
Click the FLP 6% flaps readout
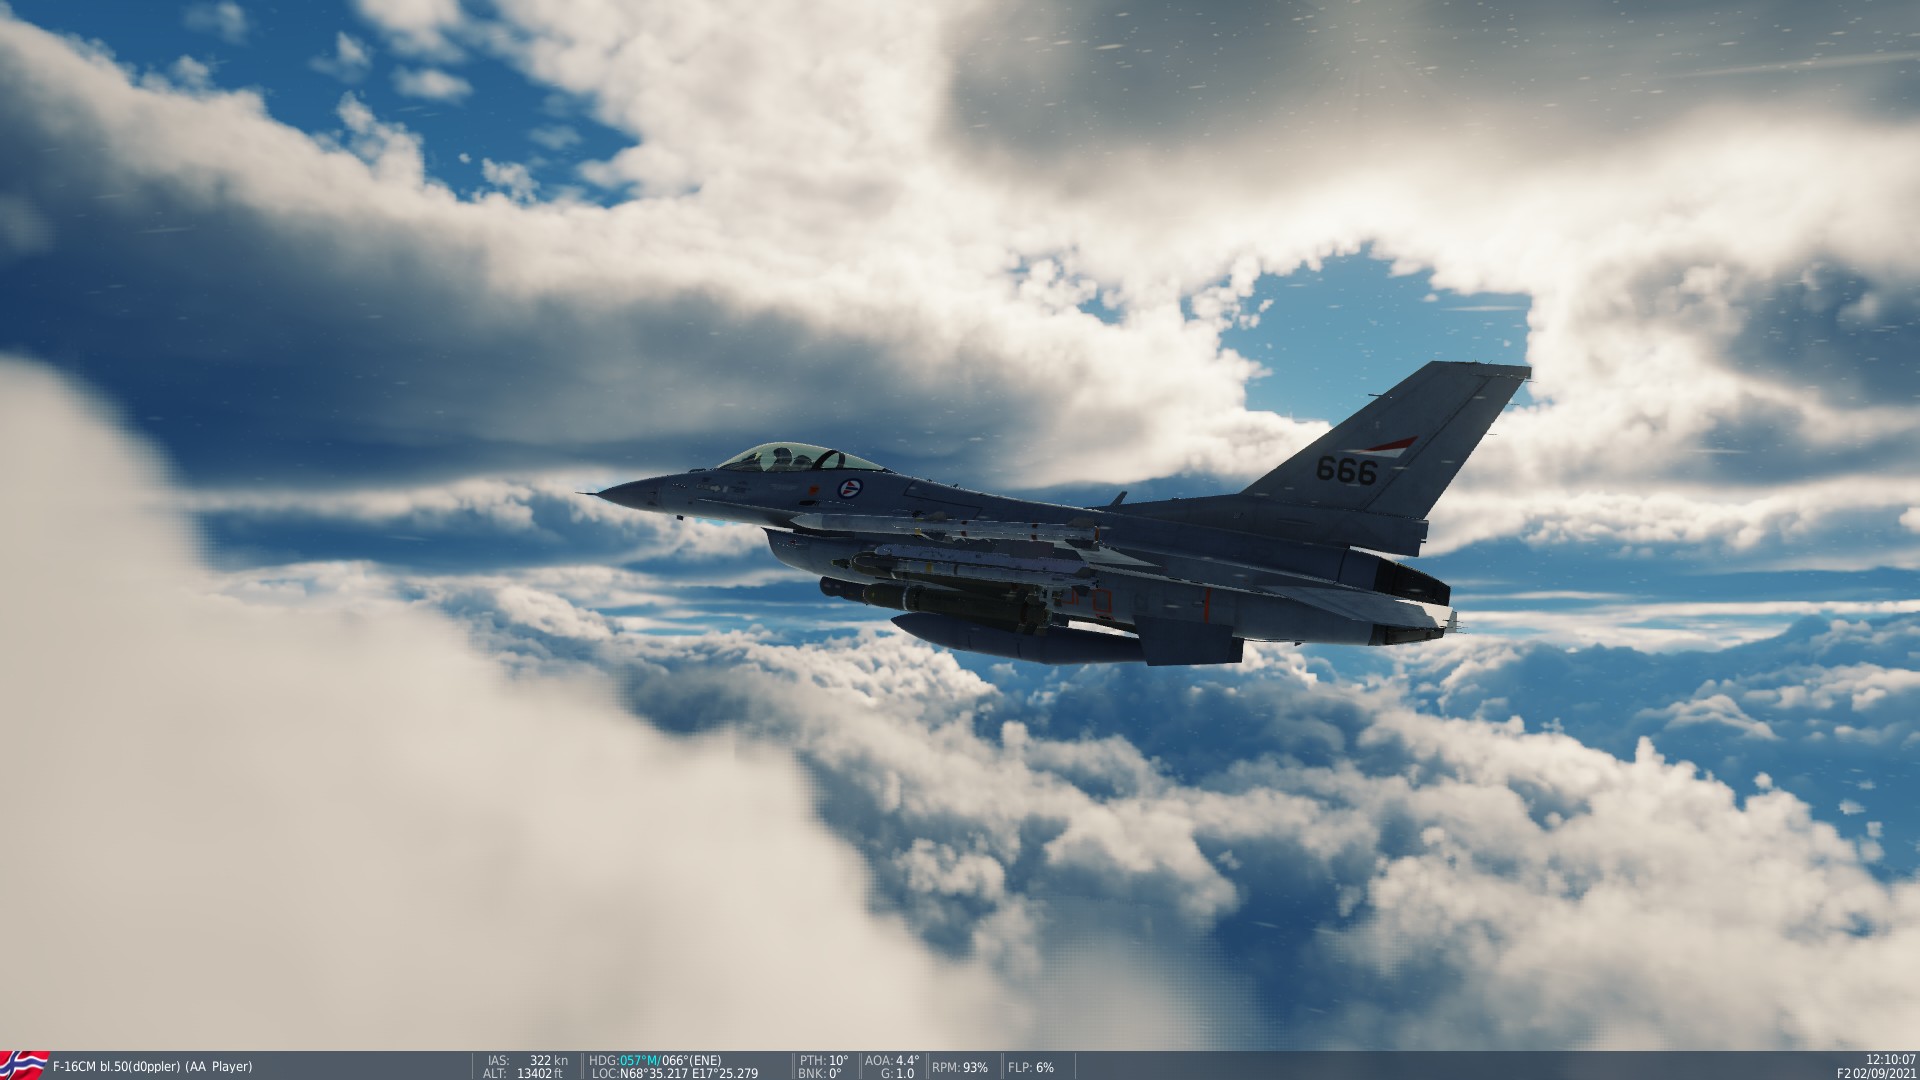click(x=1030, y=1067)
